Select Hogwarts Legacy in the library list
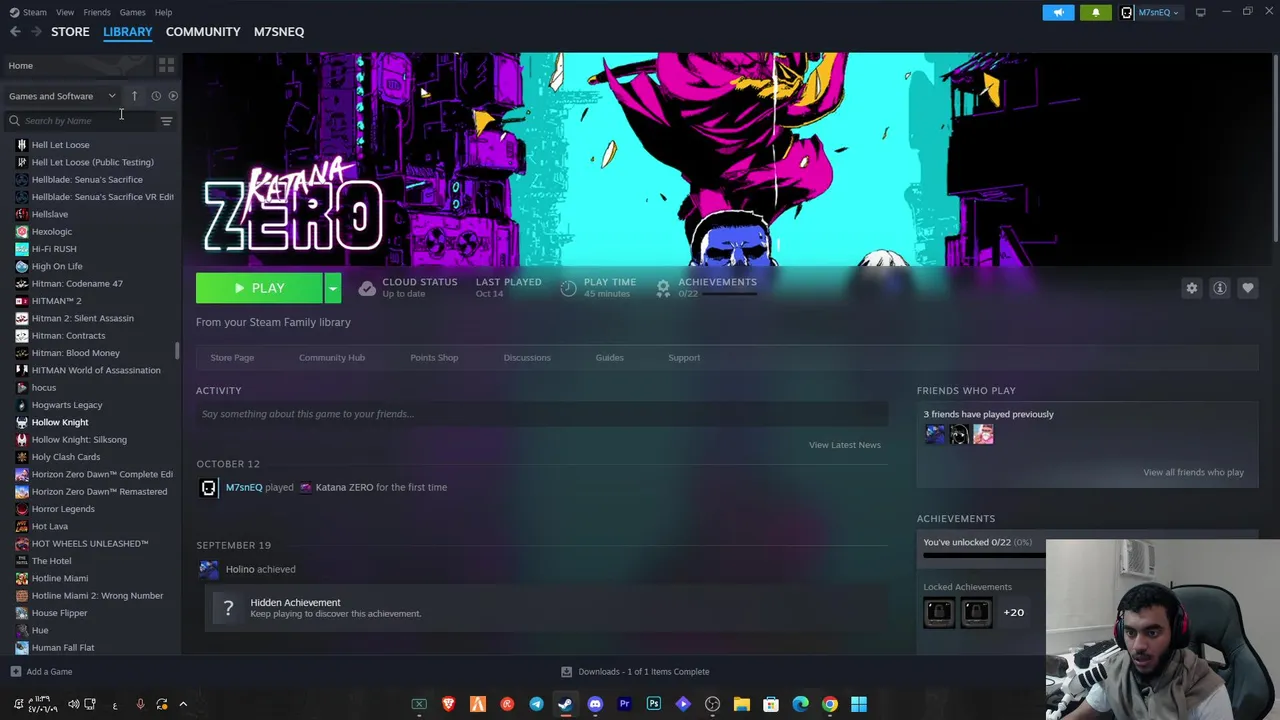The width and height of the screenshot is (1280, 720). (67, 405)
